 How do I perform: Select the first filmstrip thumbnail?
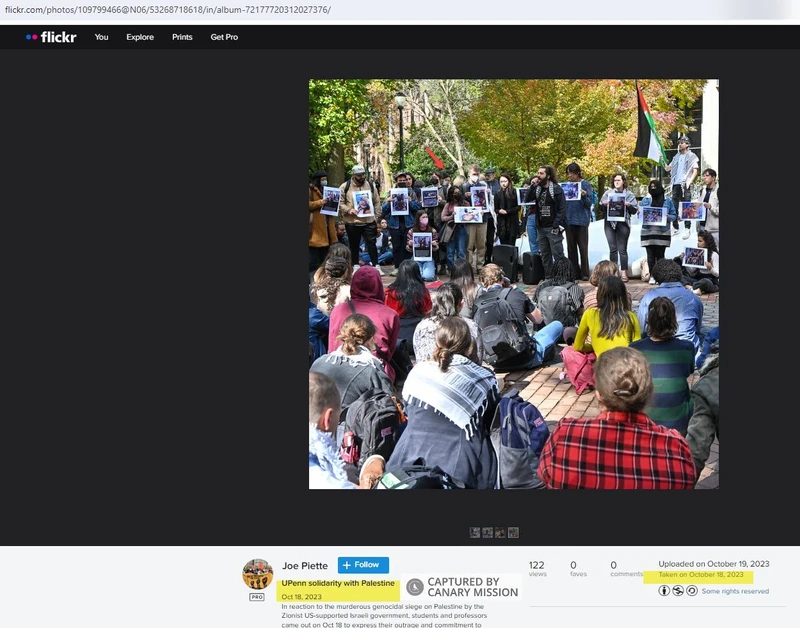tap(475, 533)
